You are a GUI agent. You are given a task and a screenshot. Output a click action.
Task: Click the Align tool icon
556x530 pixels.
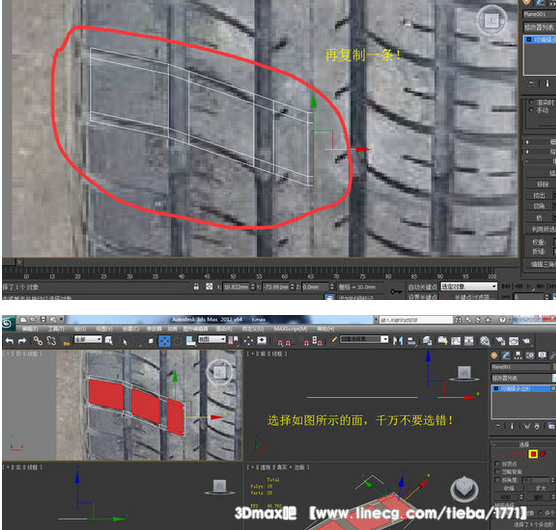(412, 341)
